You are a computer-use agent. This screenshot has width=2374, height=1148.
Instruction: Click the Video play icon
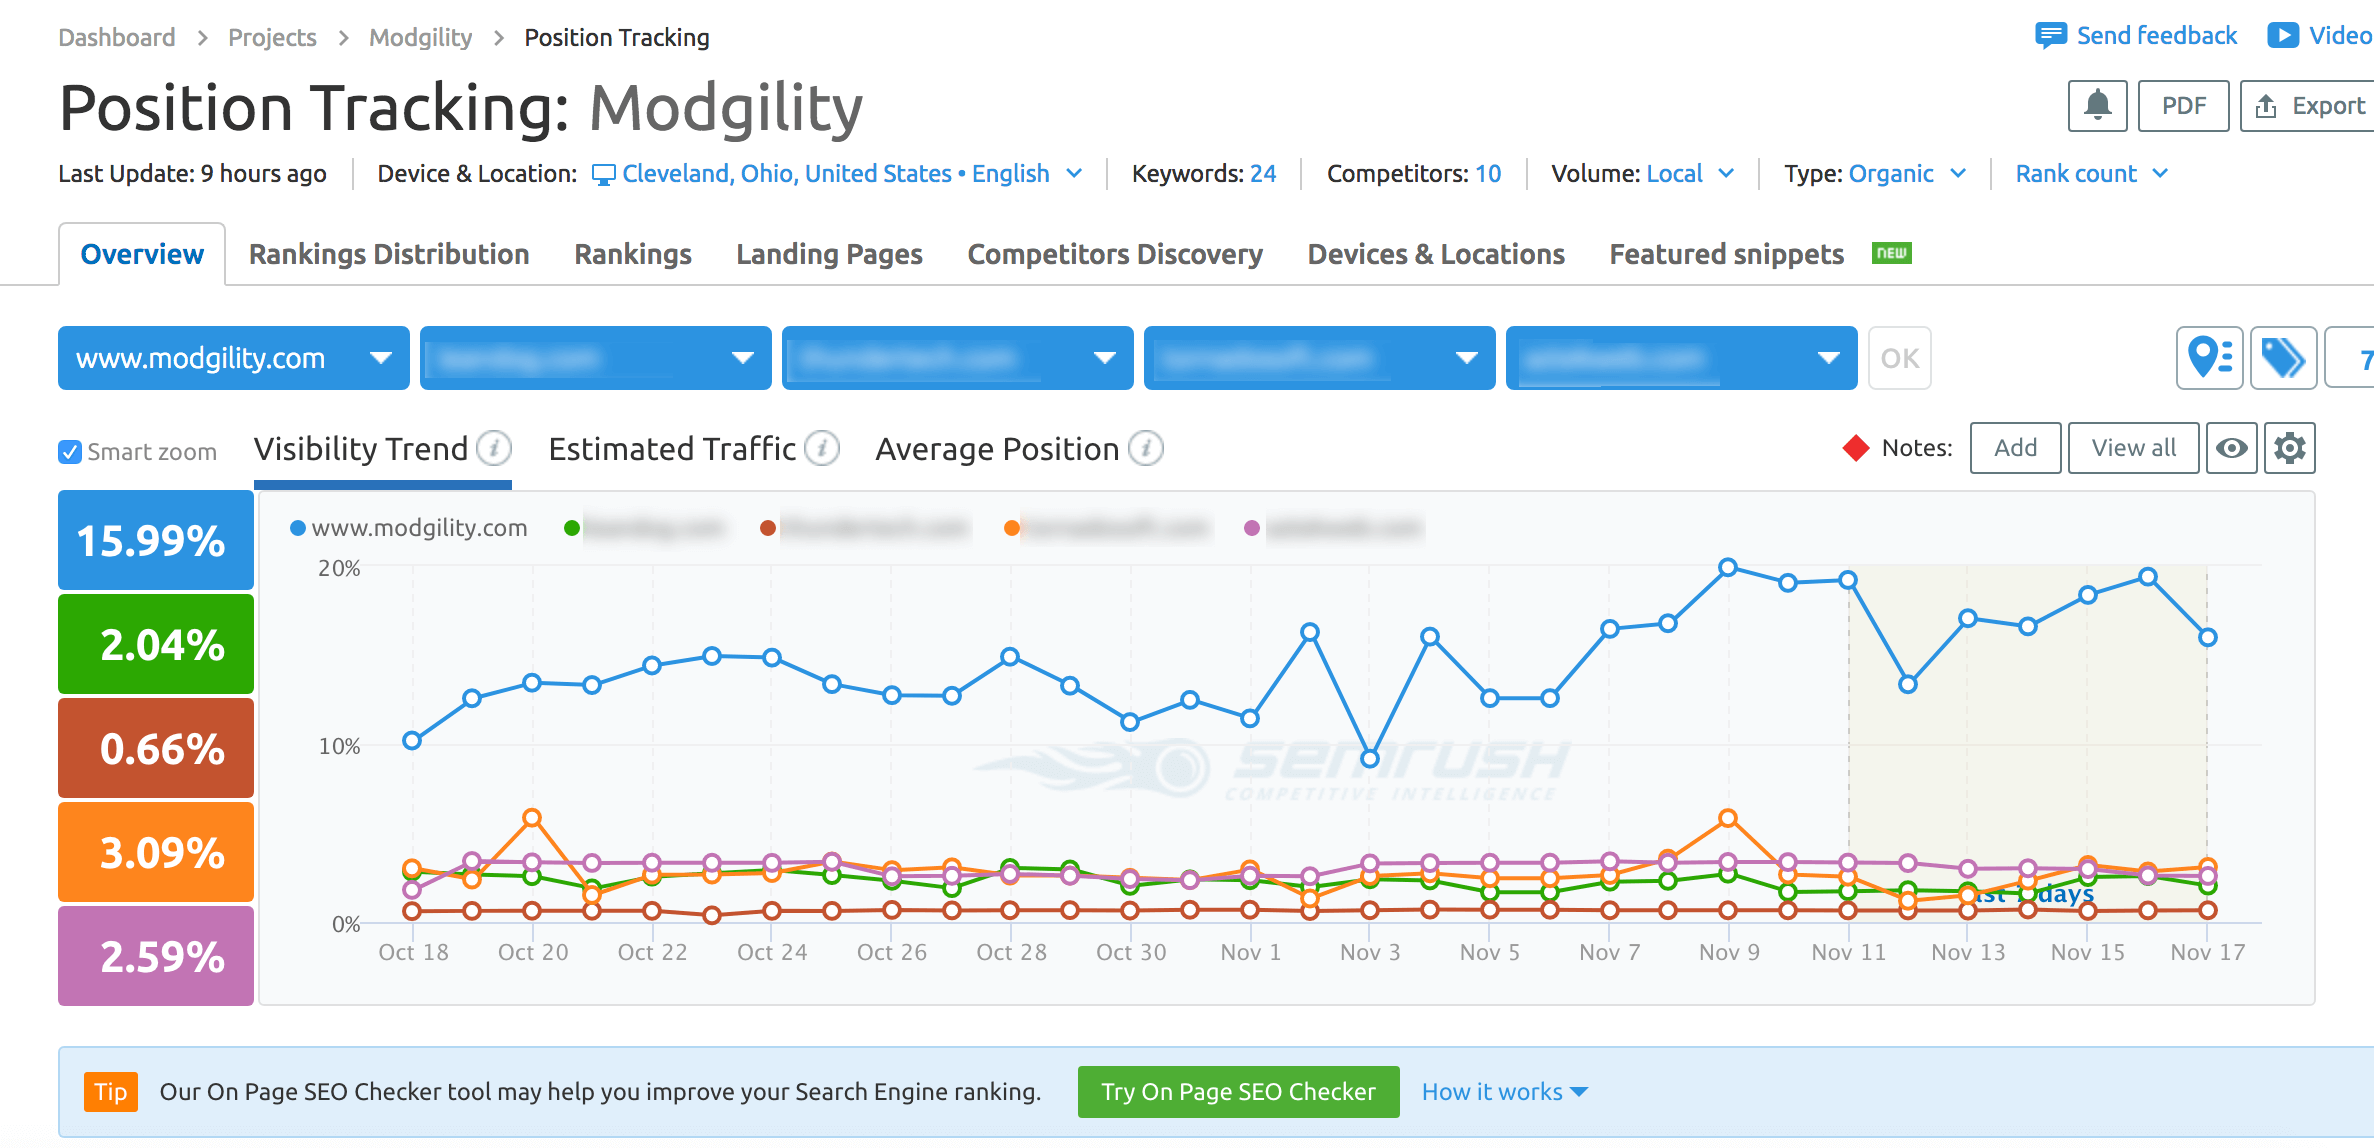pyautogui.click(x=2282, y=36)
